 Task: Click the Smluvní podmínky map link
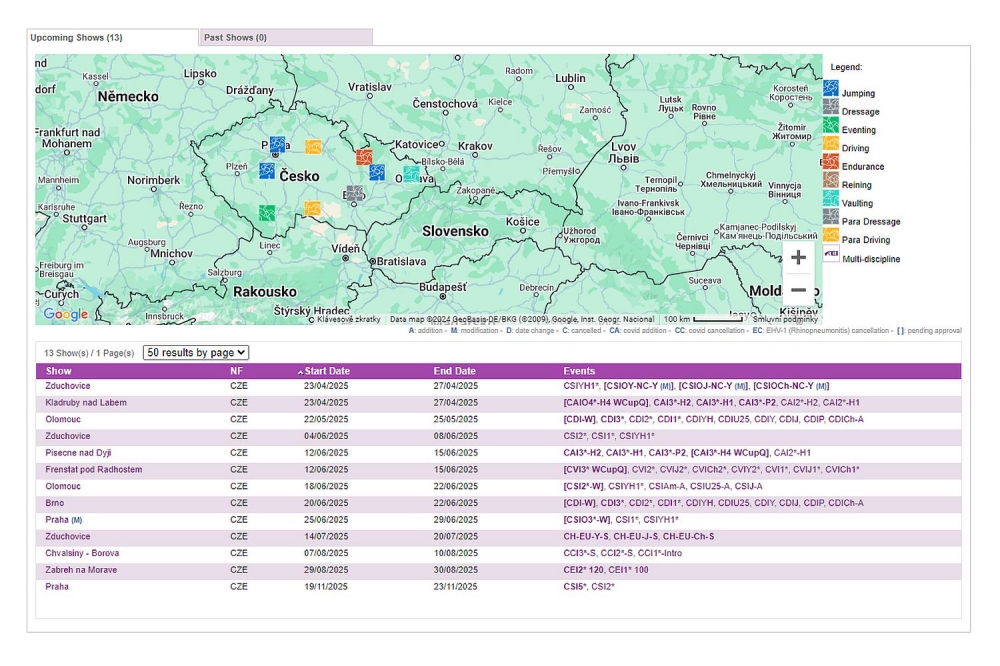[x=784, y=319]
